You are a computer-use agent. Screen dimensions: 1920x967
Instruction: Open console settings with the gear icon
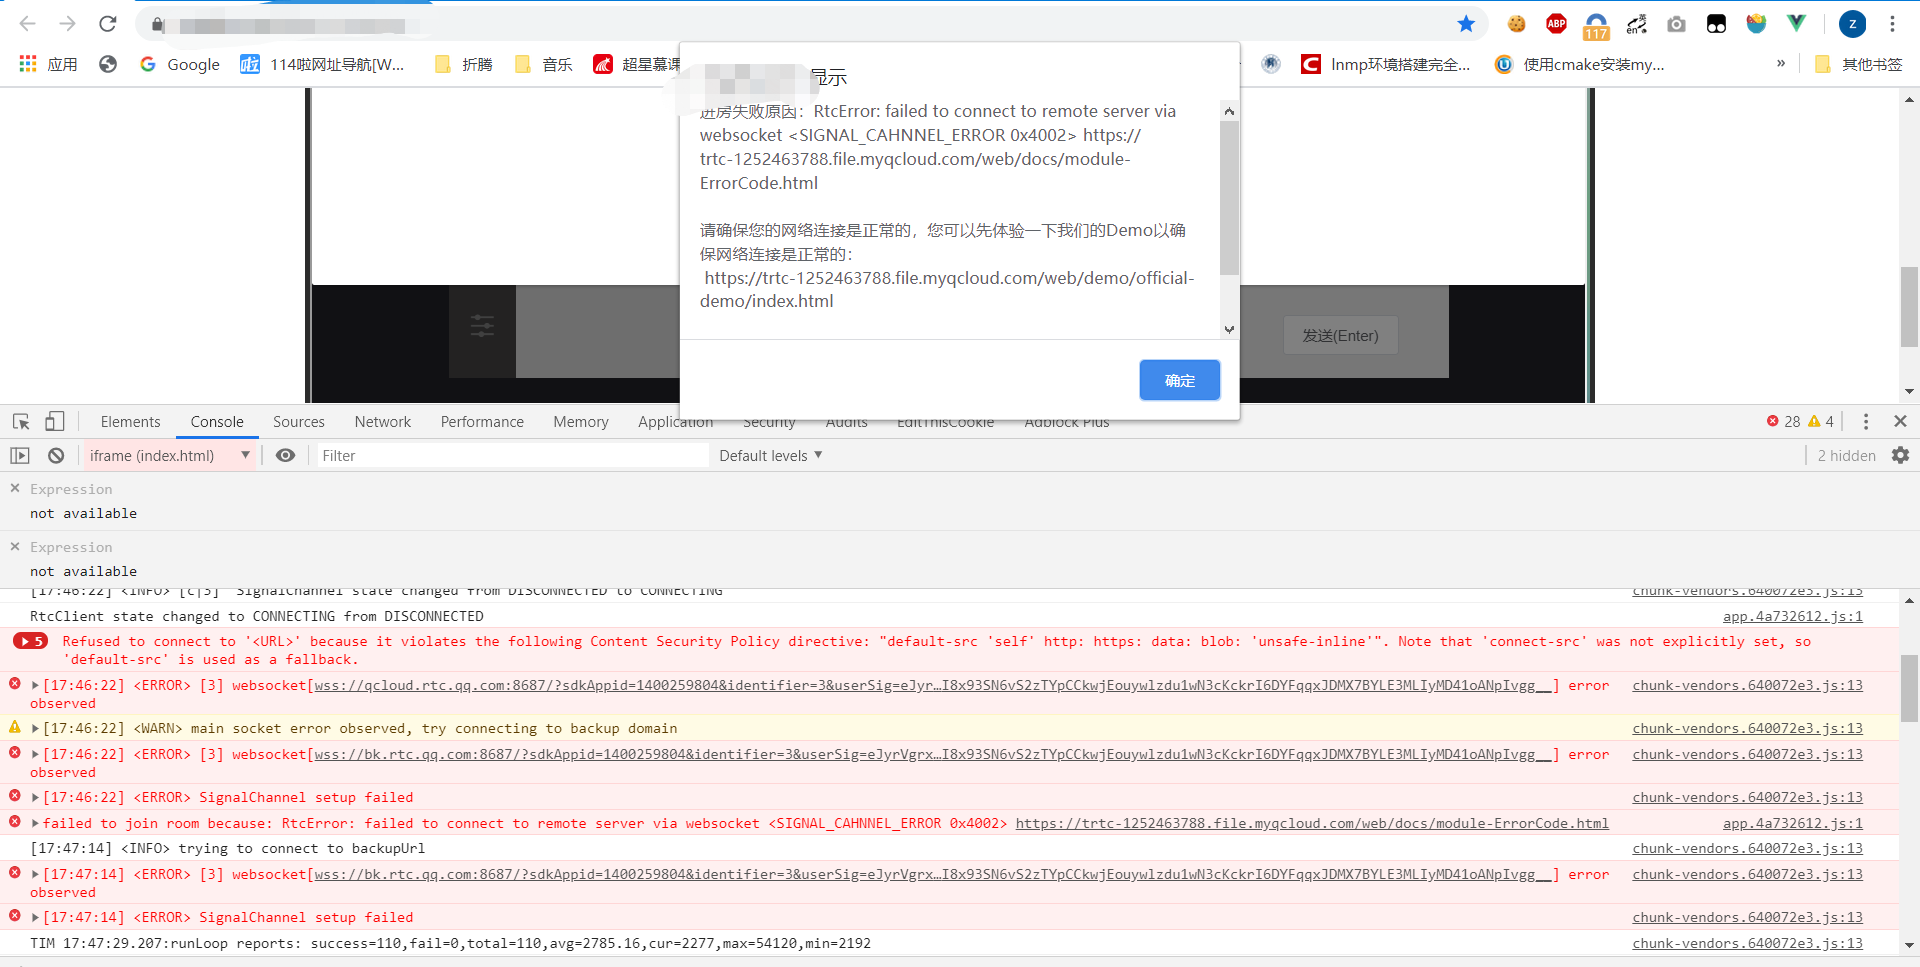1901,455
